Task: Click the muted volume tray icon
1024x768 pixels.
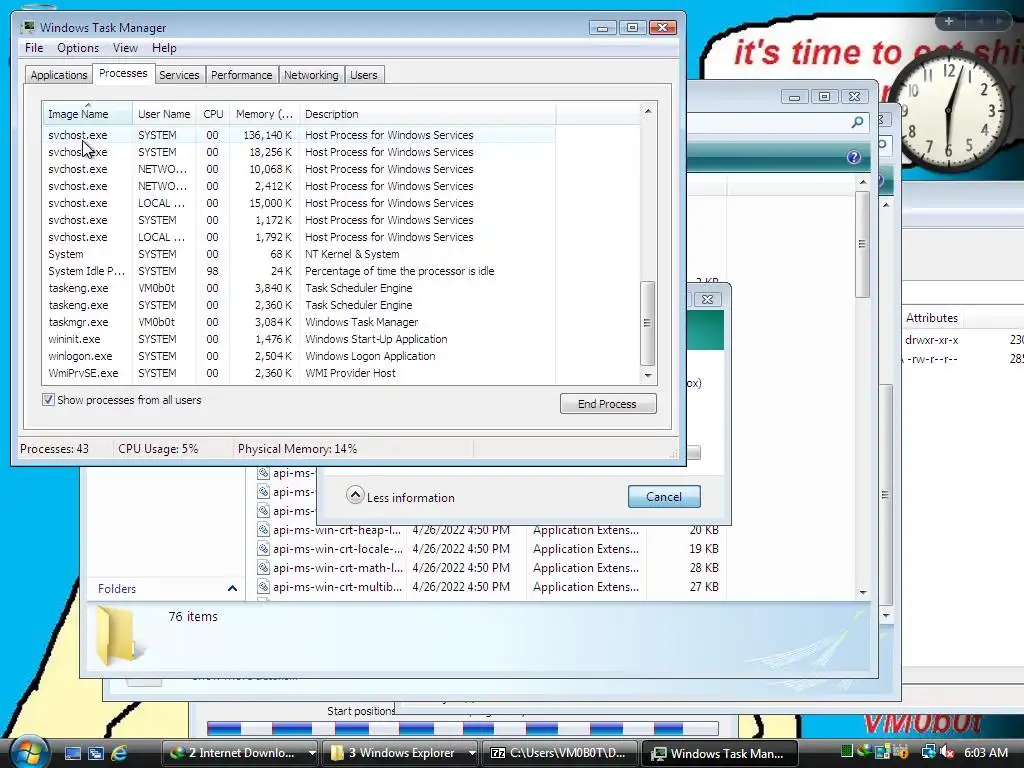Action: pyautogui.click(x=946, y=752)
